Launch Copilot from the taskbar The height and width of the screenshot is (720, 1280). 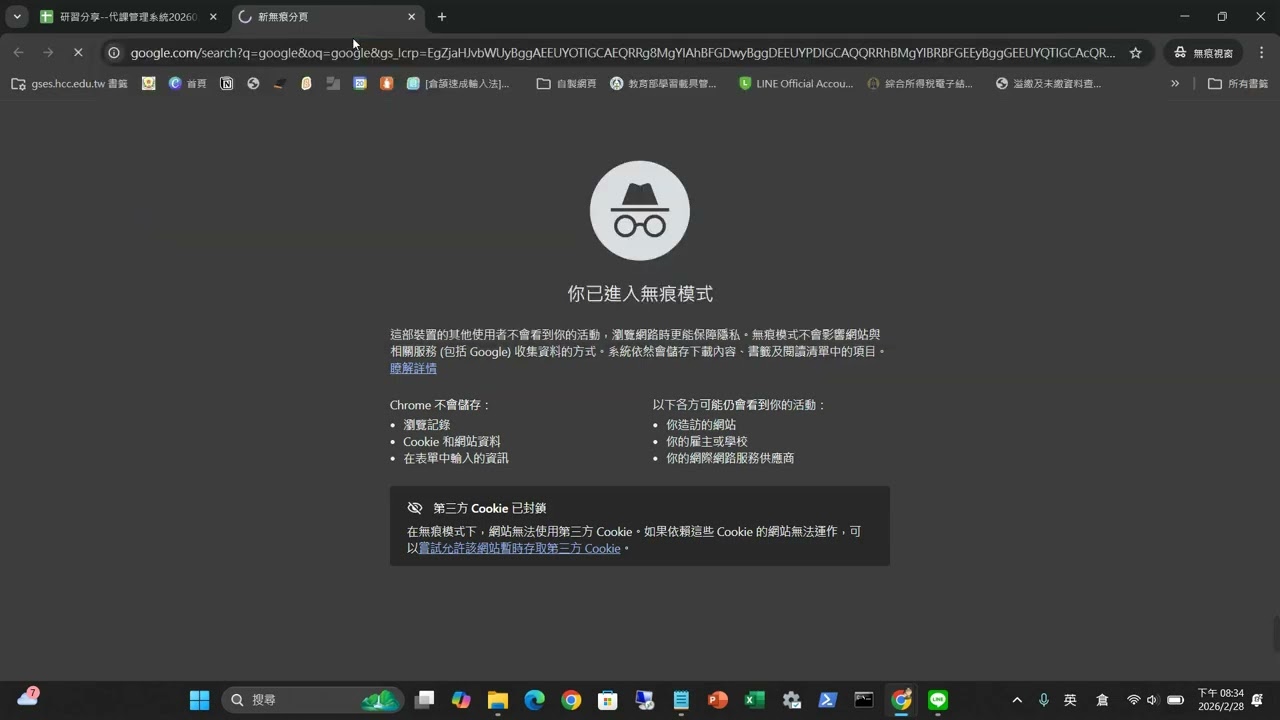tap(461, 700)
